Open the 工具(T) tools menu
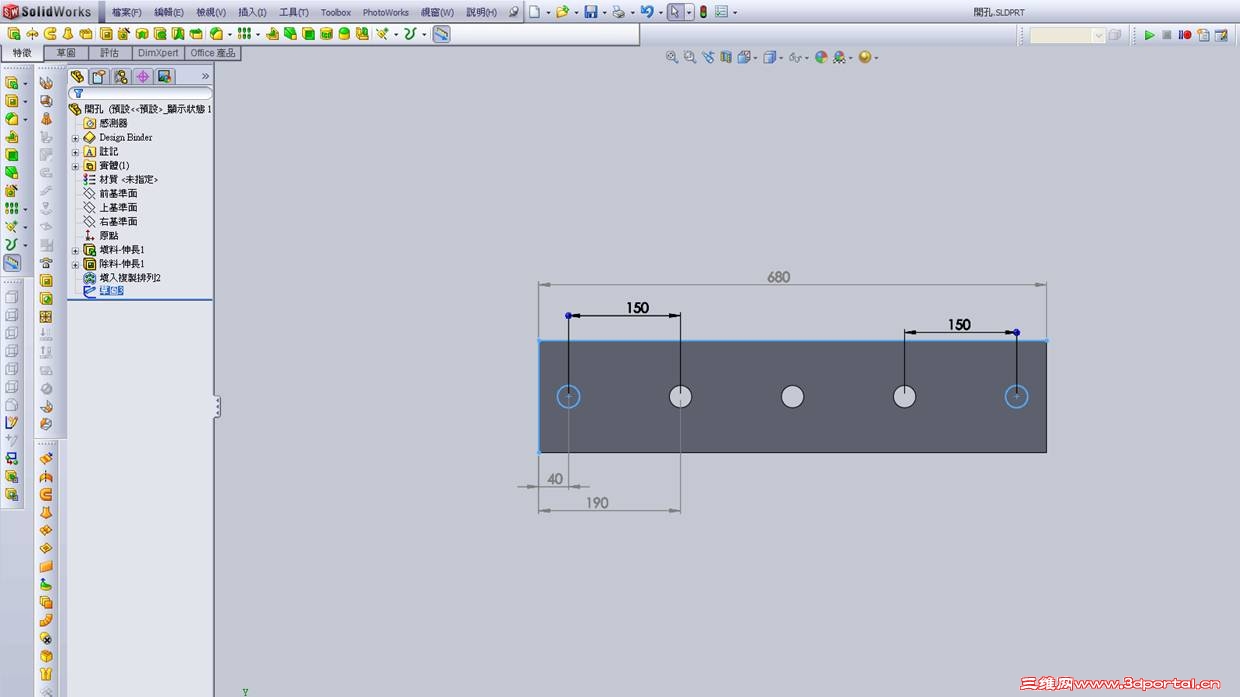 pyautogui.click(x=293, y=12)
